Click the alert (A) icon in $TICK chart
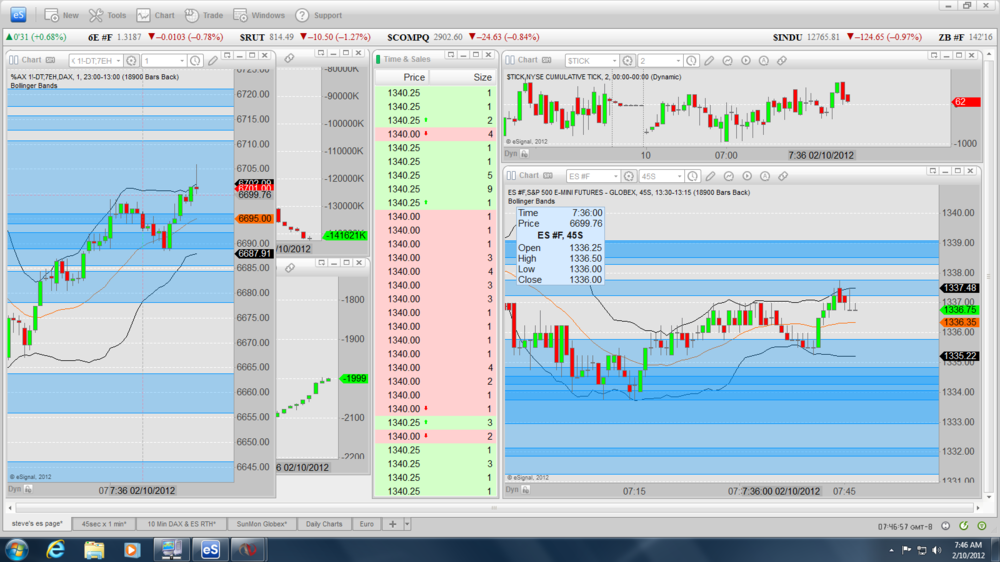Image resolution: width=1000 pixels, height=562 pixels. 763,61
